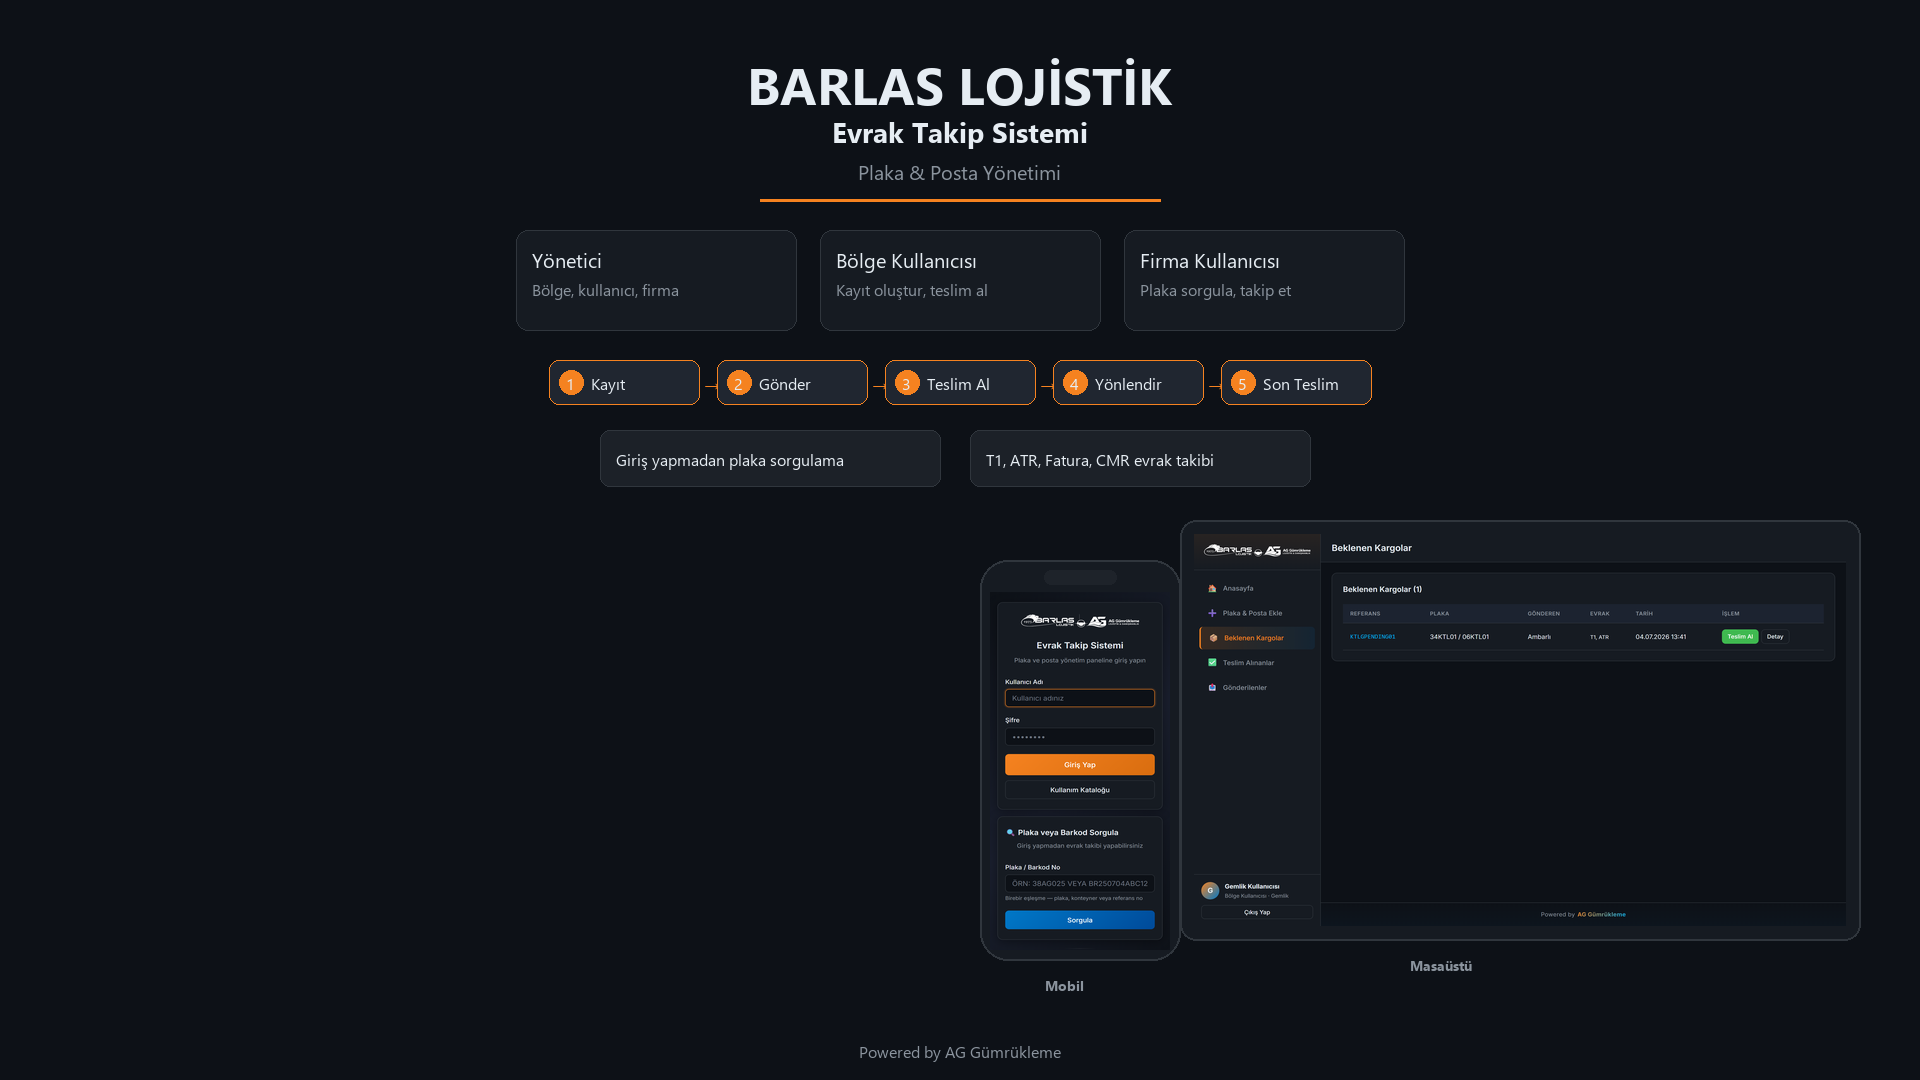Click the Powered by AG Gümrükleme page footer
The height and width of the screenshot is (1080, 1920).
click(960, 1052)
